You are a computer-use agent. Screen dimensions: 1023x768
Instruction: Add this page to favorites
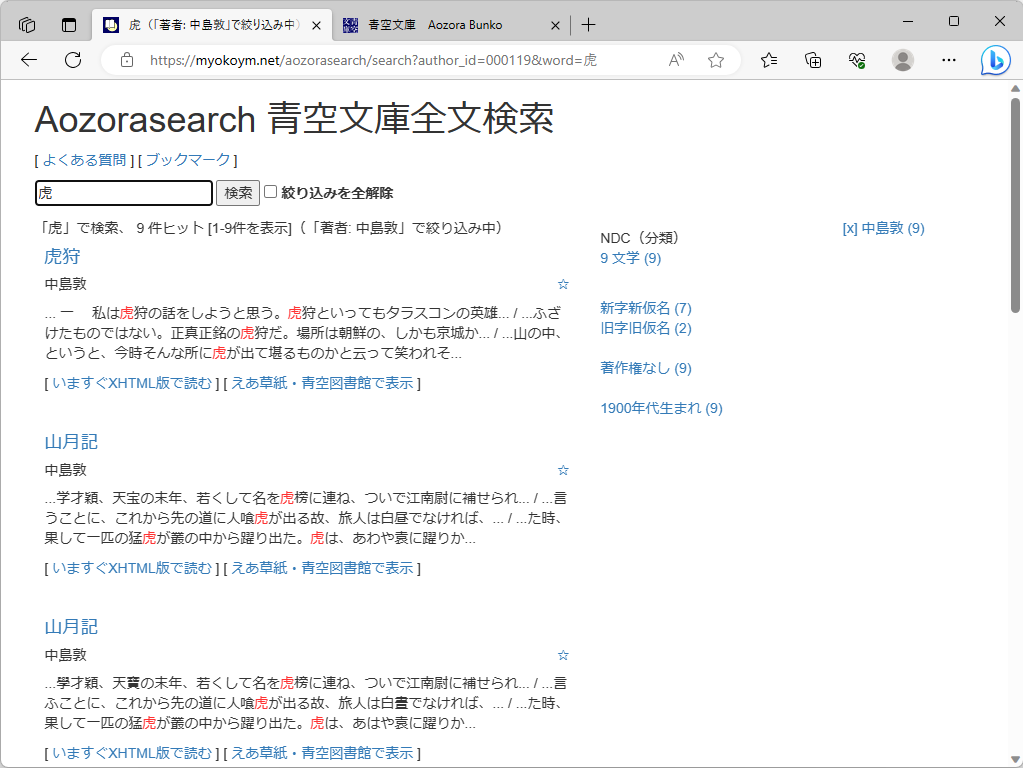[x=715, y=60]
